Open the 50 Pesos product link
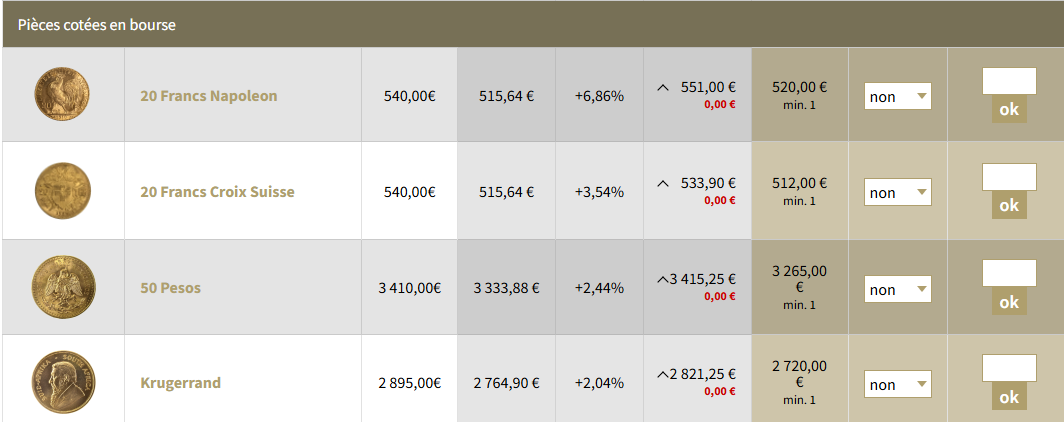This screenshot has width=1064, height=422. pyautogui.click(x=170, y=288)
